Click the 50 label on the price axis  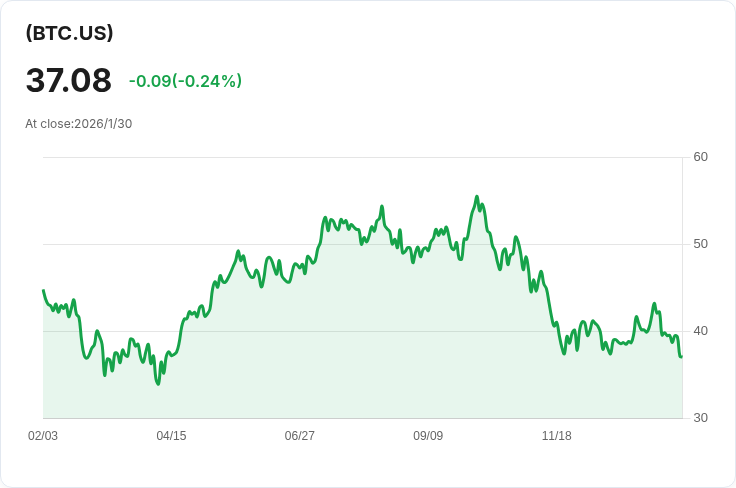[700, 244]
